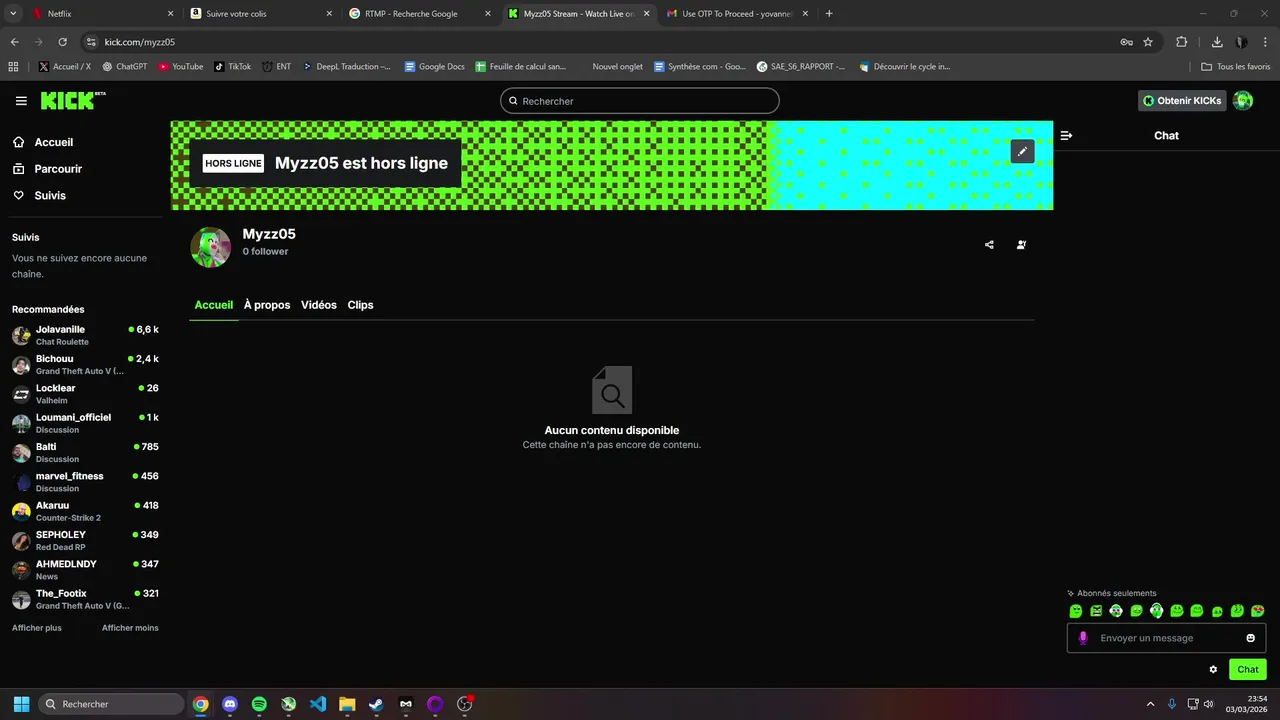Open recommended channel SEPHOLEY
Screen dimensions: 1280x720
tap(85, 540)
